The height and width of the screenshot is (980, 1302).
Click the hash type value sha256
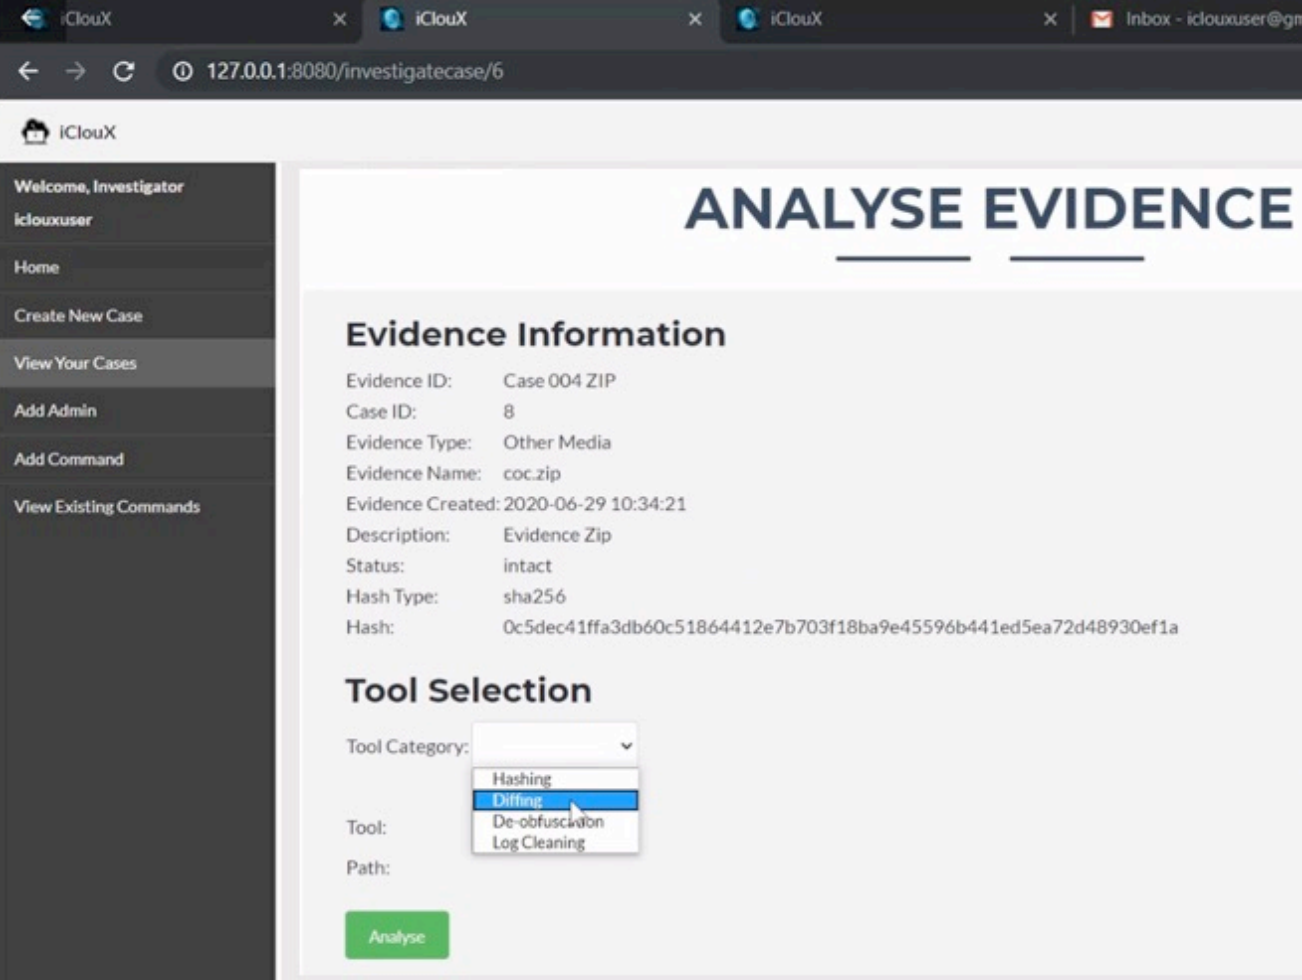tap(534, 596)
